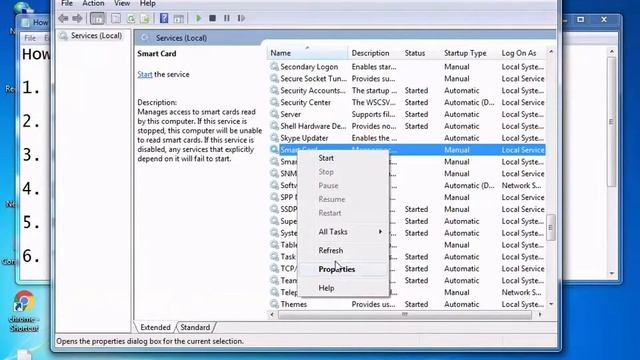The image size is (640, 360).
Task: Click 'Automatic (D...' startup type of Security Center
Action: click(x=469, y=102)
